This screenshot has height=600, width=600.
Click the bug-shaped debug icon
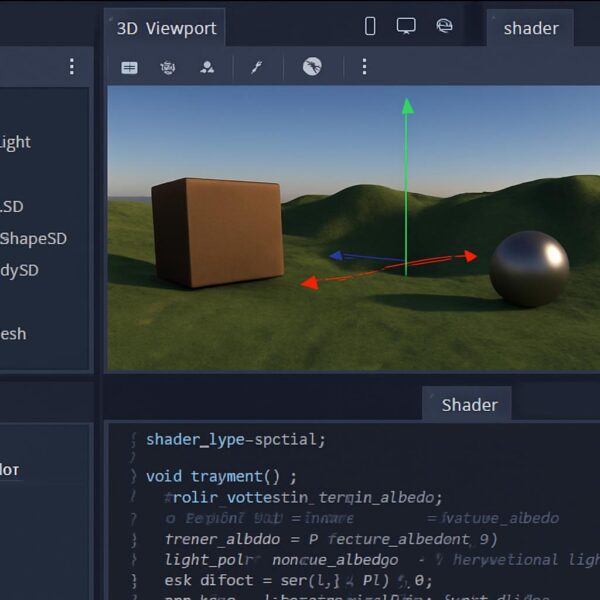point(168,68)
